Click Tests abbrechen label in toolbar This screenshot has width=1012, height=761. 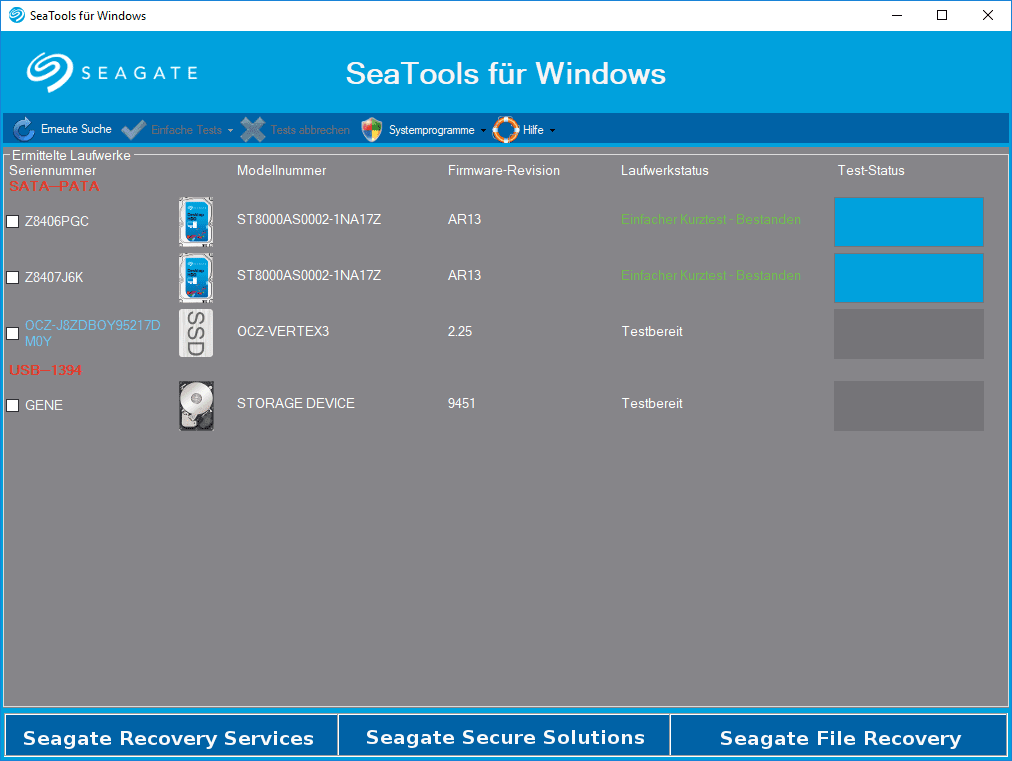pyautogui.click(x=310, y=130)
